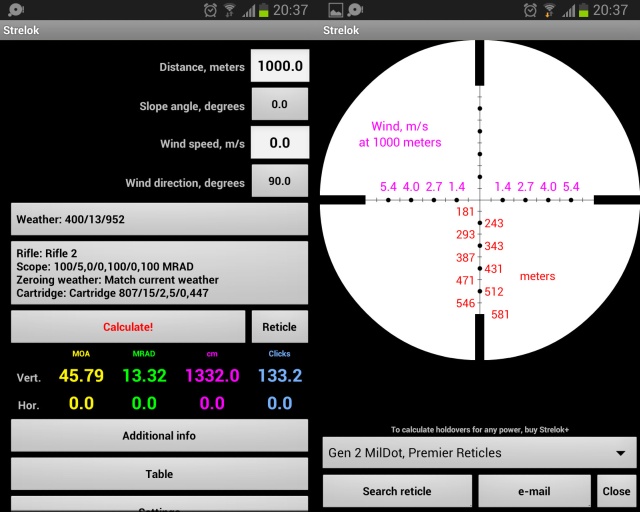Tap the Strelok notification icon on the left screen
Image resolution: width=640 pixels, height=512 pixels.
pos(16,10)
